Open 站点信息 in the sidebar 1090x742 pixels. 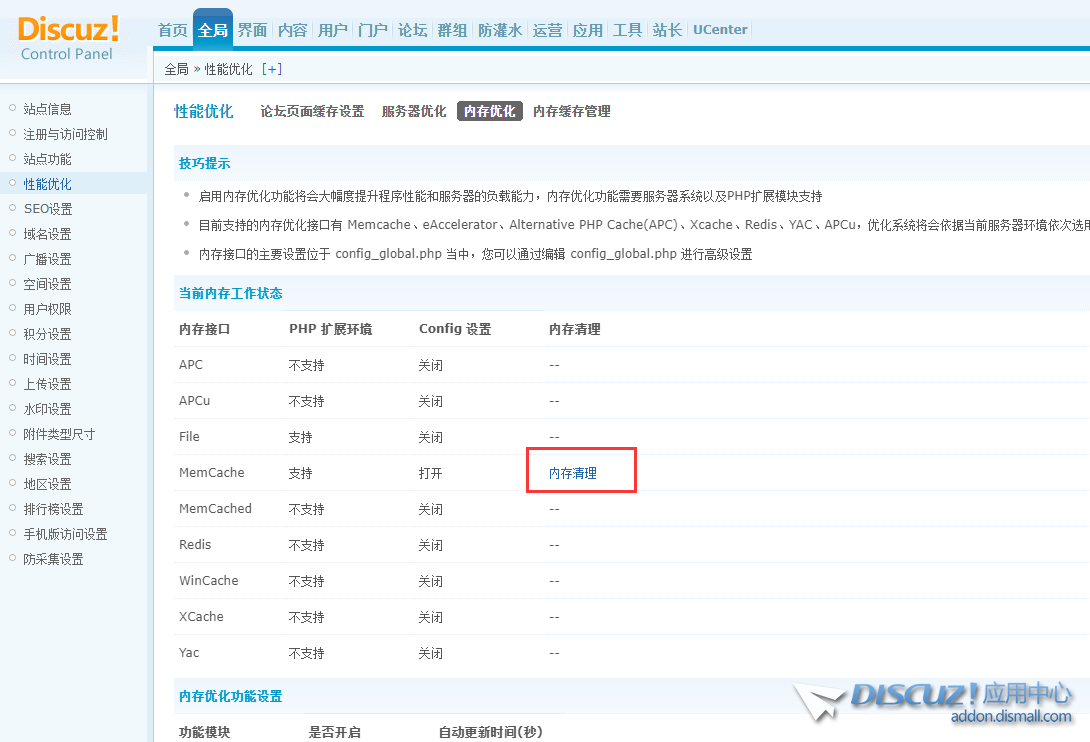pyautogui.click(x=47, y=109)
